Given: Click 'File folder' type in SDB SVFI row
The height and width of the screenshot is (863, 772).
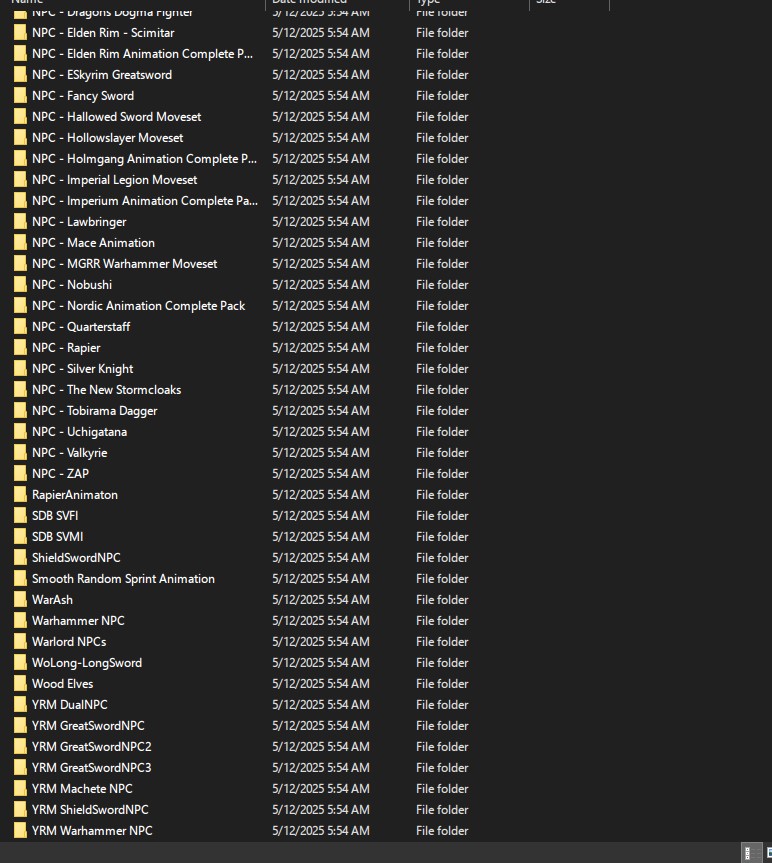Looking at the screenshot, I should (442, 516).
